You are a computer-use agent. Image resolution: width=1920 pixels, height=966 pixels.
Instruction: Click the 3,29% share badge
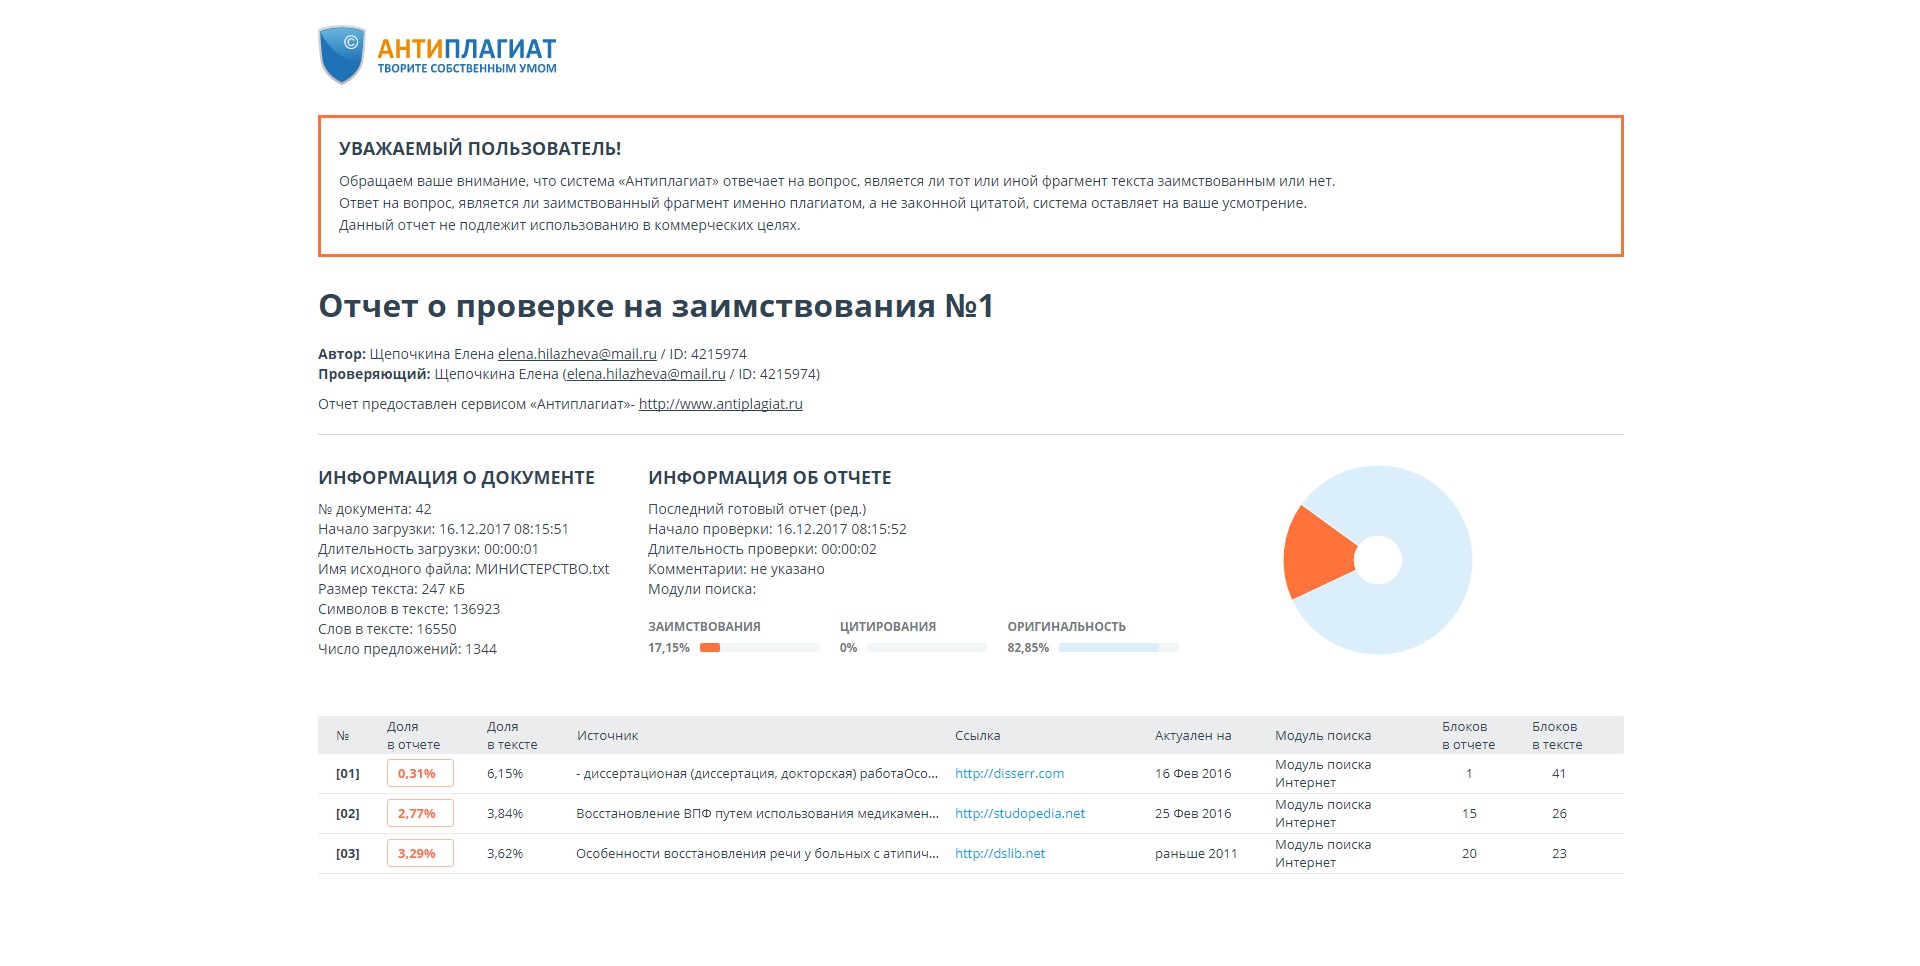pos(419,854)
